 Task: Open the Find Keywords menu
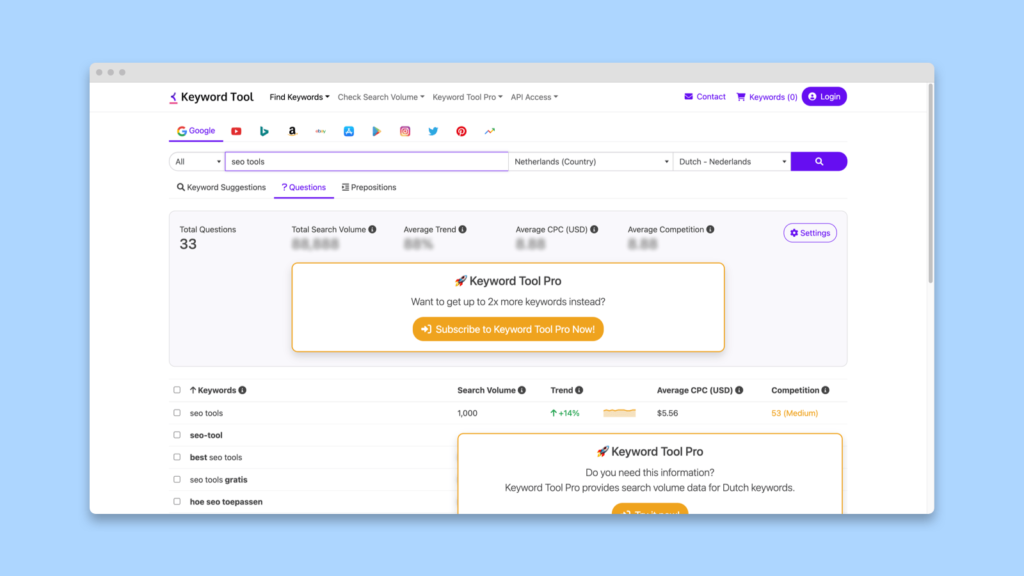click(299, 97)
